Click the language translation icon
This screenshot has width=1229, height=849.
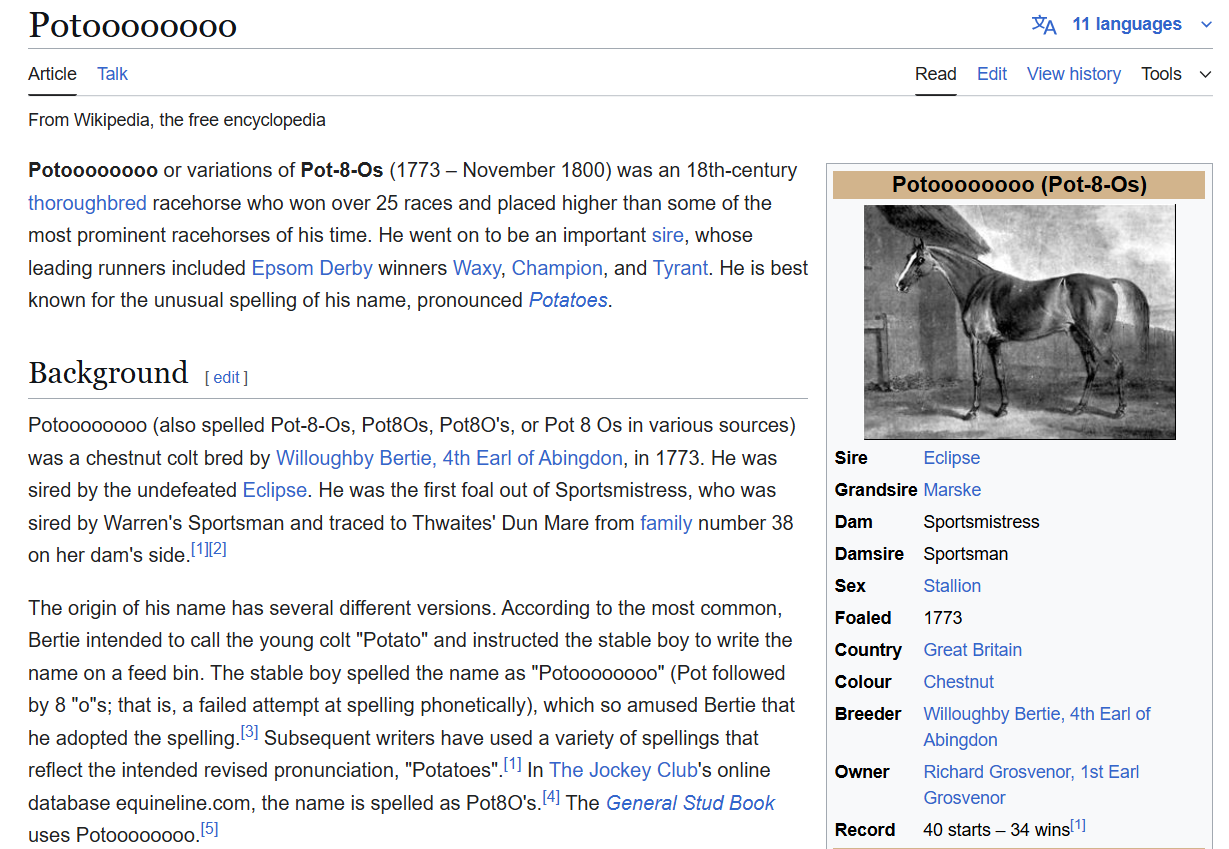coord(1044,24)
